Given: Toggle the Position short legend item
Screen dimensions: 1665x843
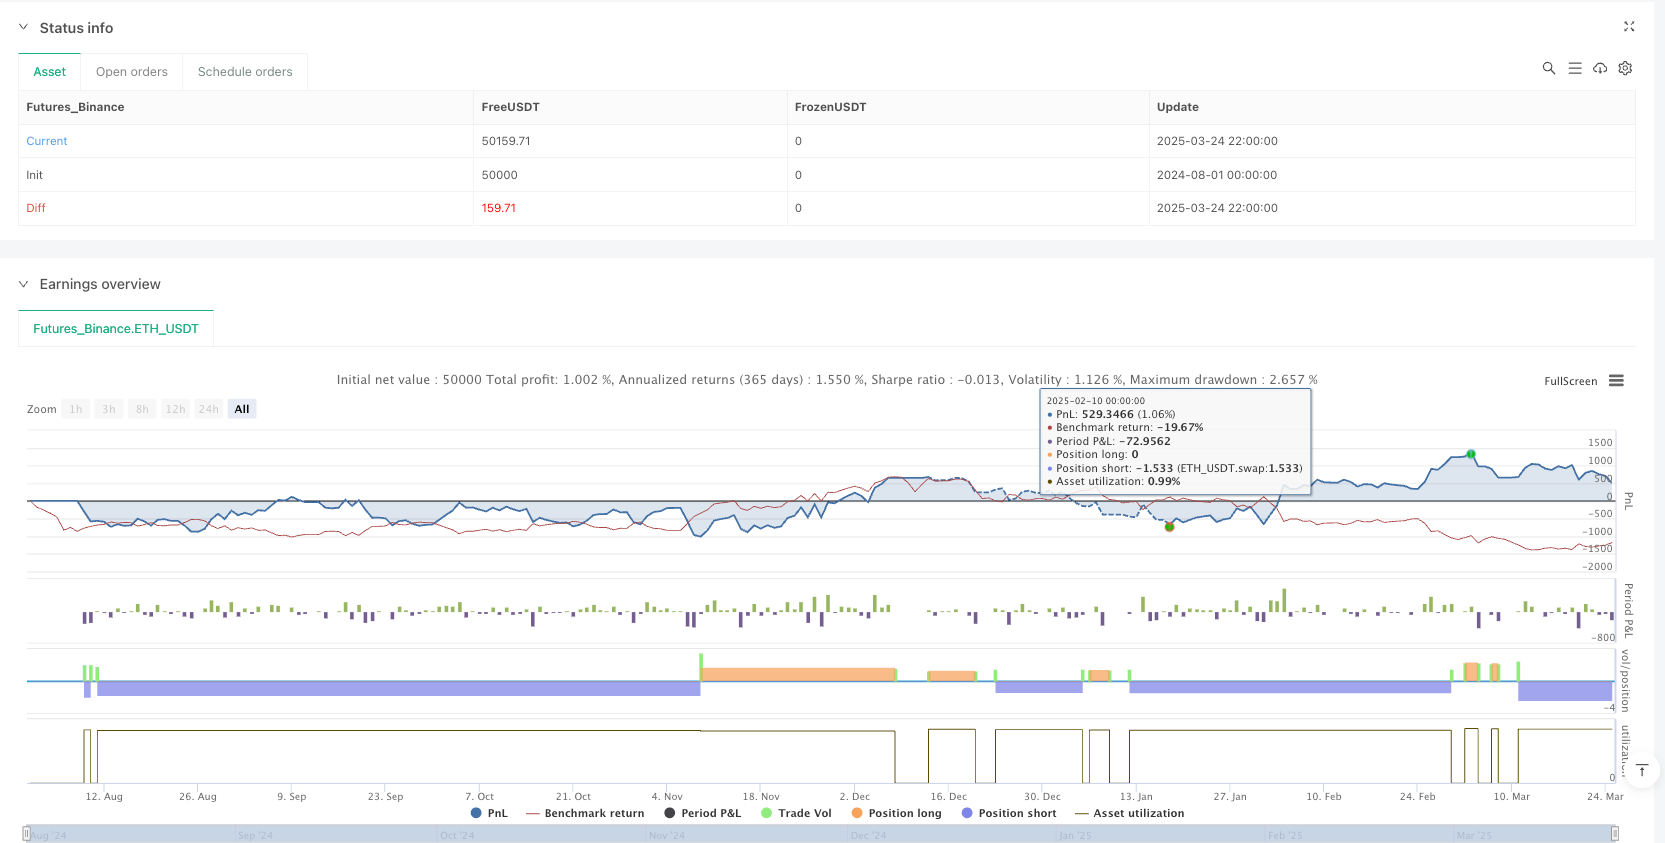Looking at the screenshot, I should [x=1009, y=813].
